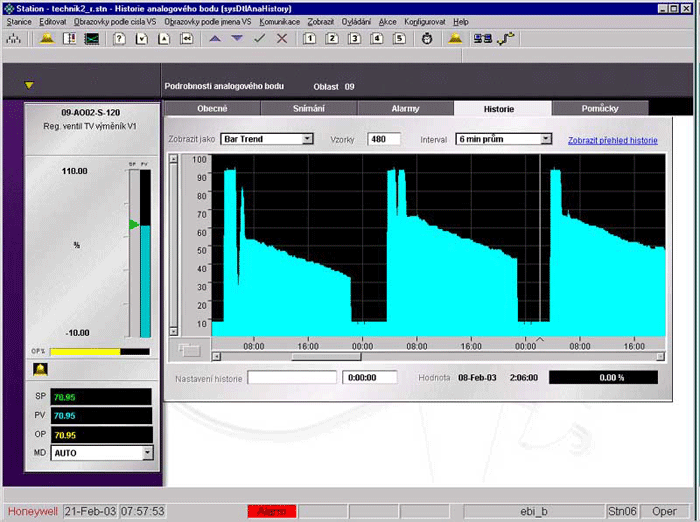Click the green checkmark acknowledge icon

click(260, 39)
